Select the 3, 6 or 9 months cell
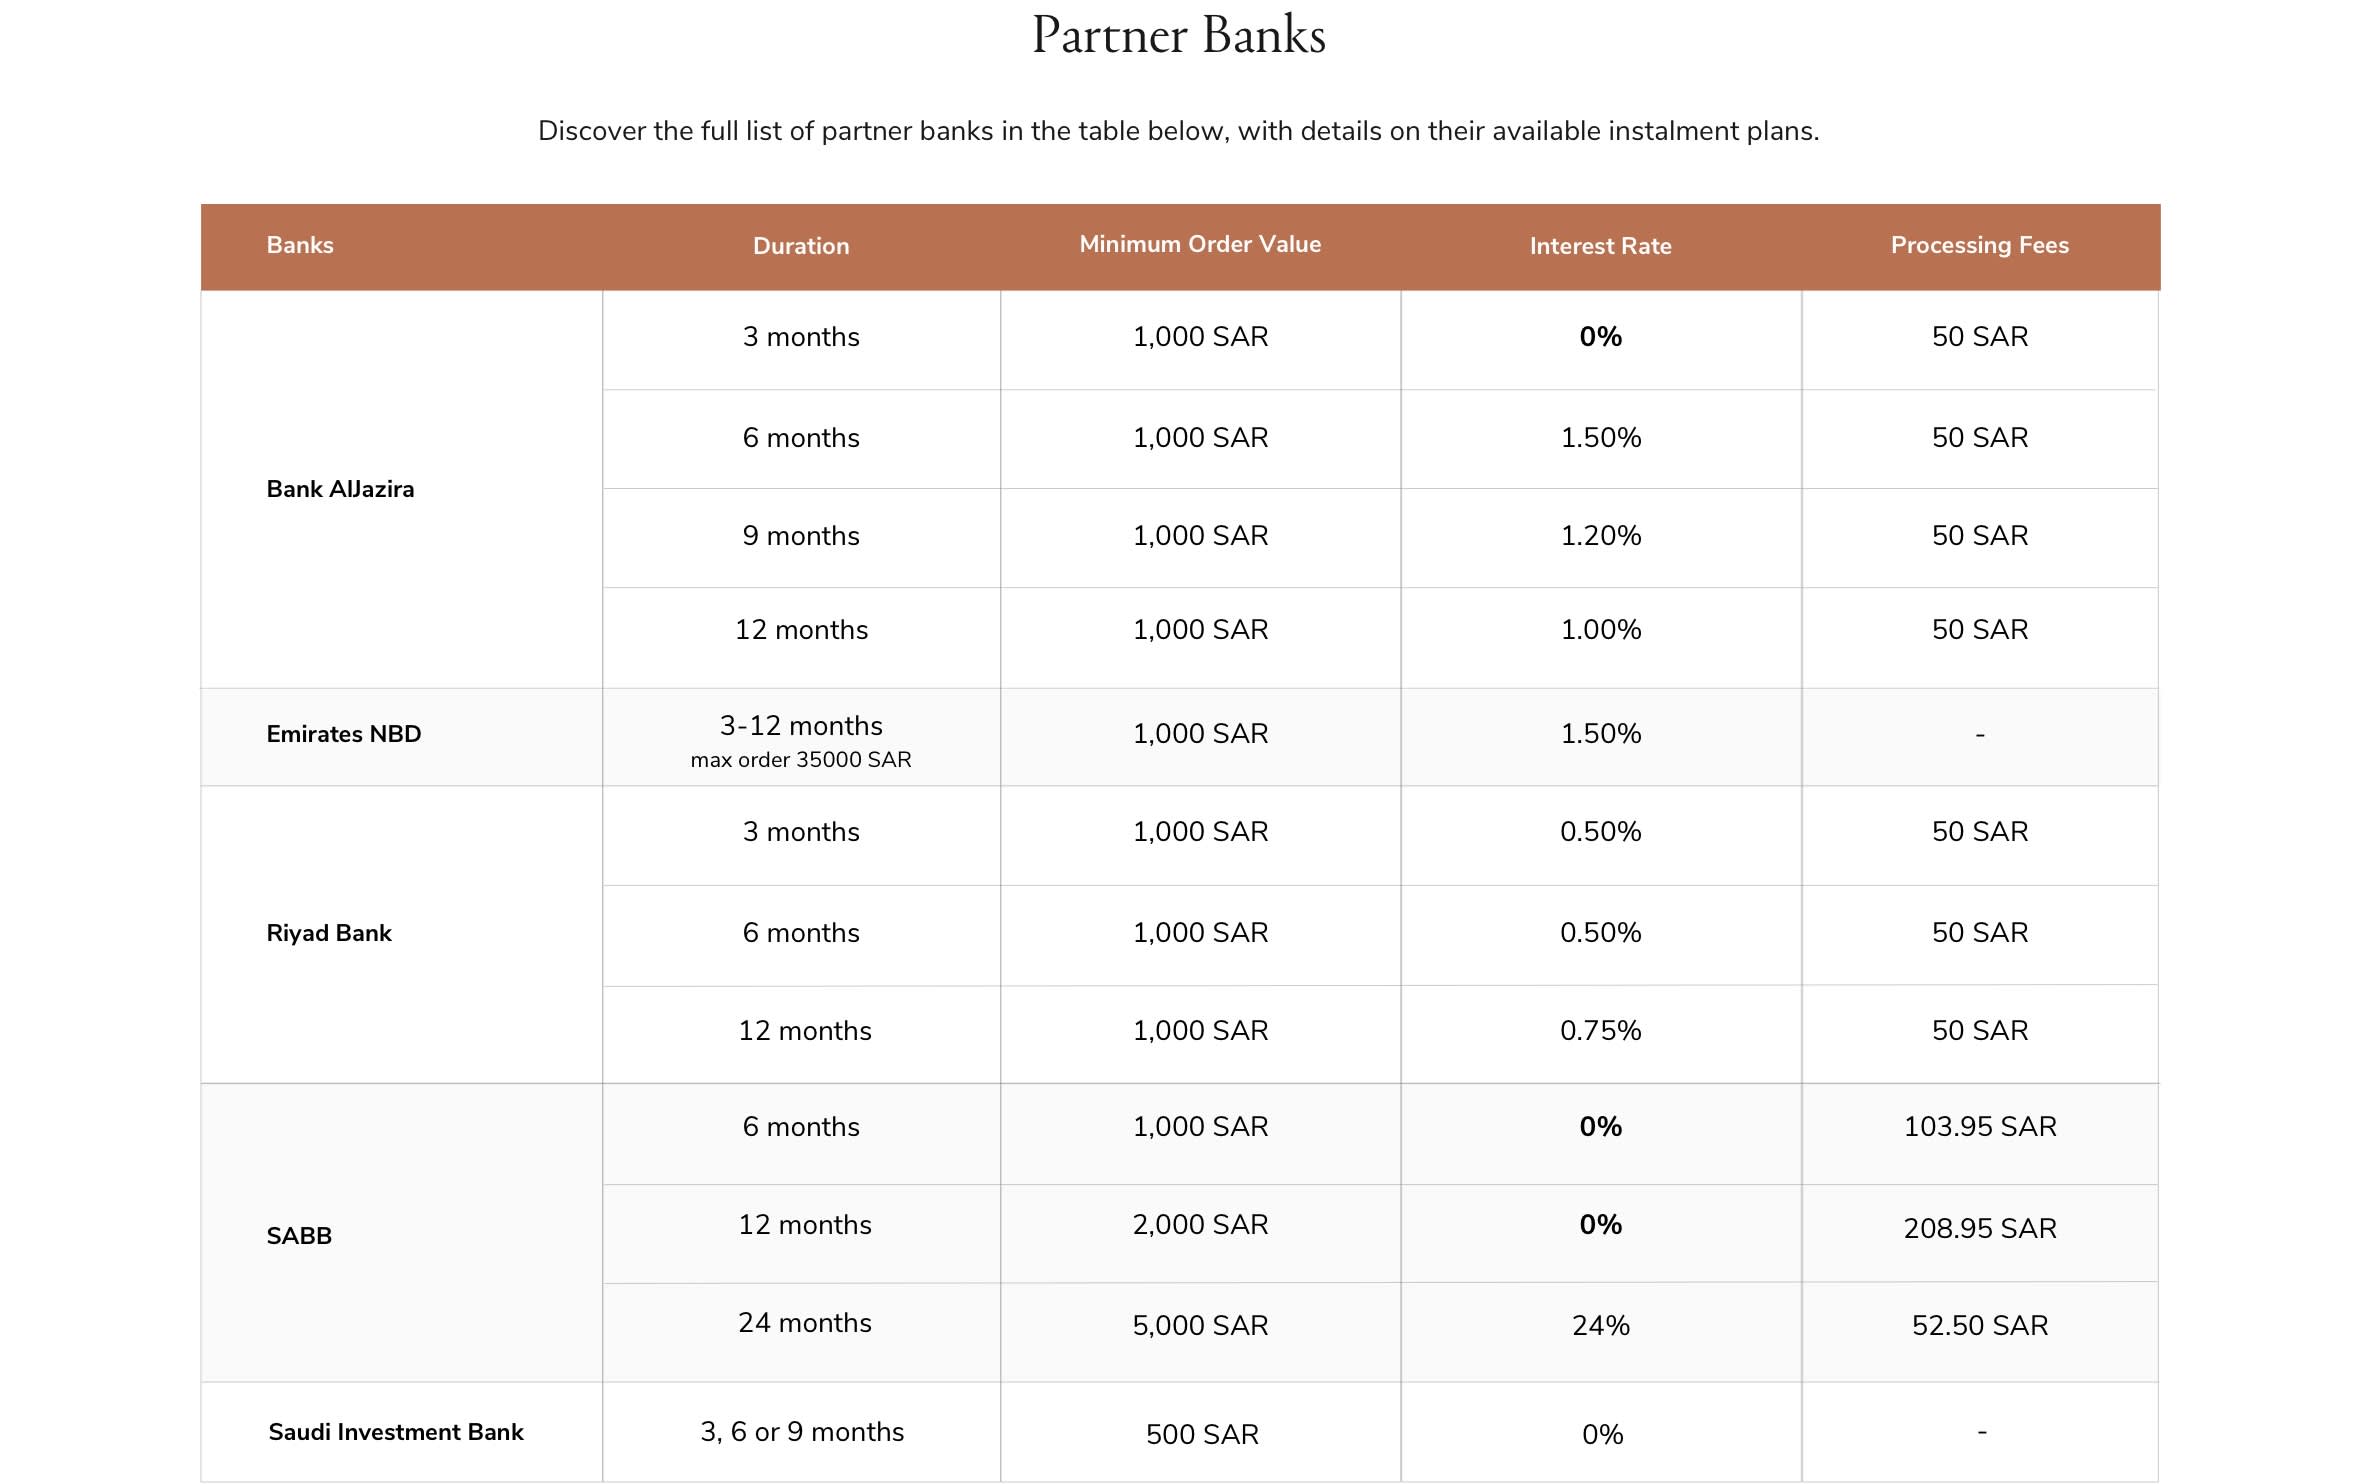 pos(802,1432)
